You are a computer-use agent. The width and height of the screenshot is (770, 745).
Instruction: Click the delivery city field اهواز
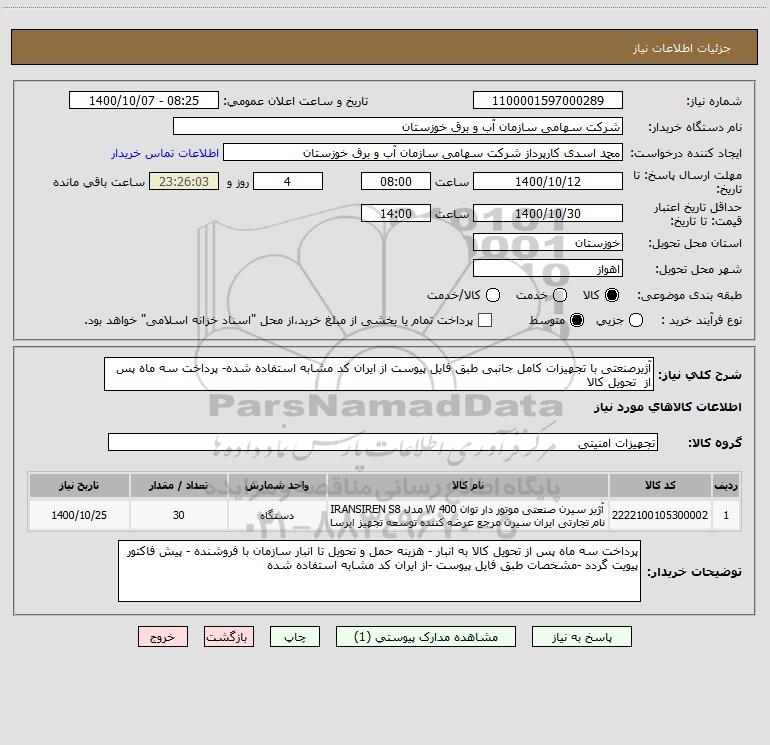[x=548, y=268]
